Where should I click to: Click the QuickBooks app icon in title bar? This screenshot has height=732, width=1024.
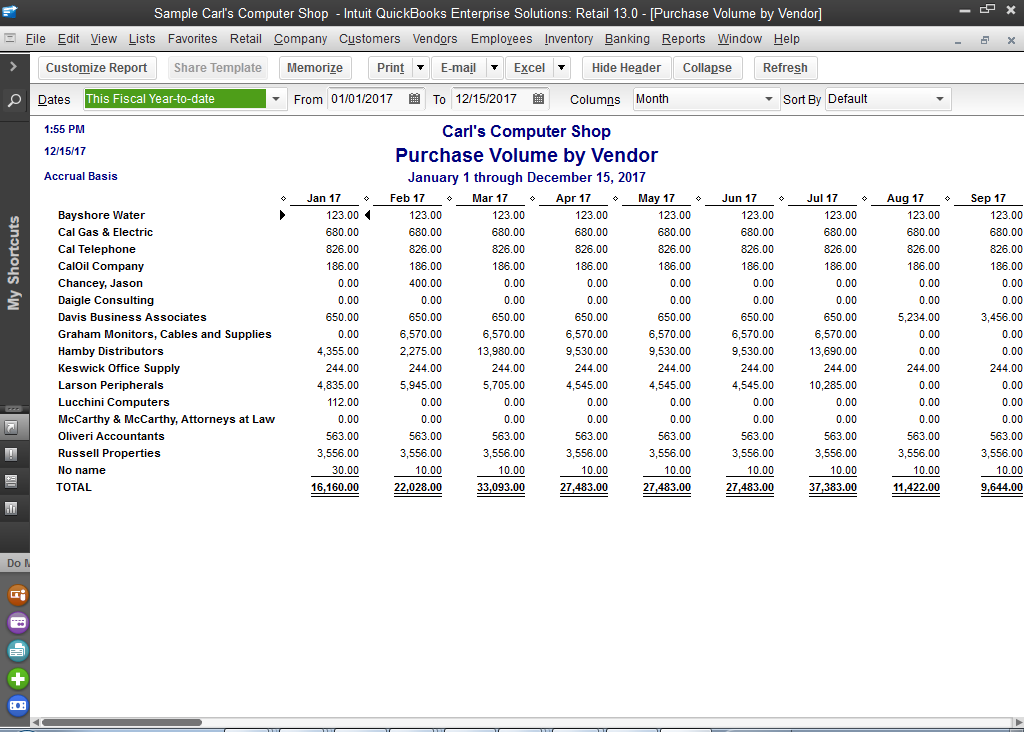tap(10, 12)
